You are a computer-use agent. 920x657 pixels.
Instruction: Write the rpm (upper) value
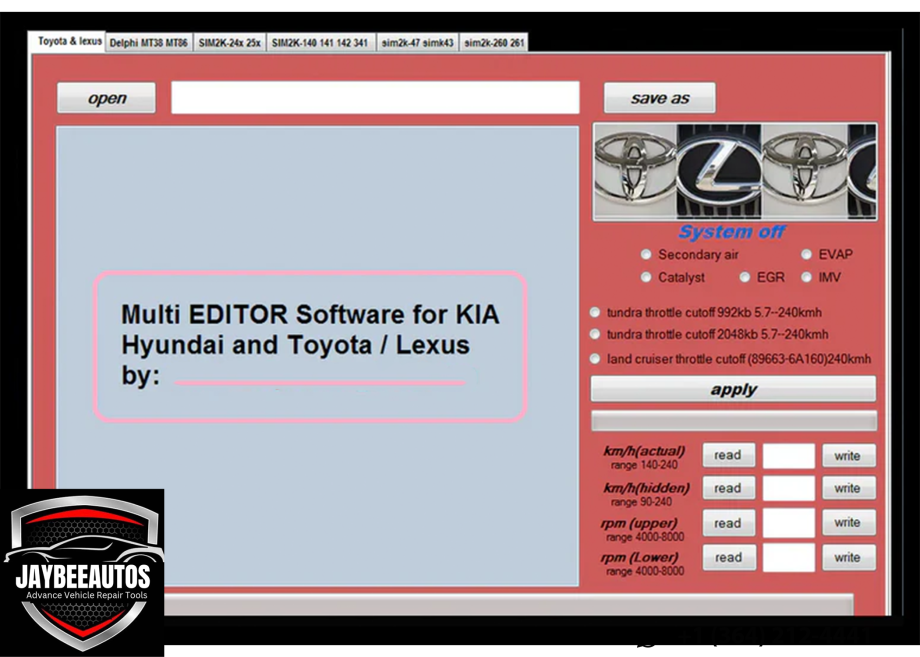click(x=848, y=523)
